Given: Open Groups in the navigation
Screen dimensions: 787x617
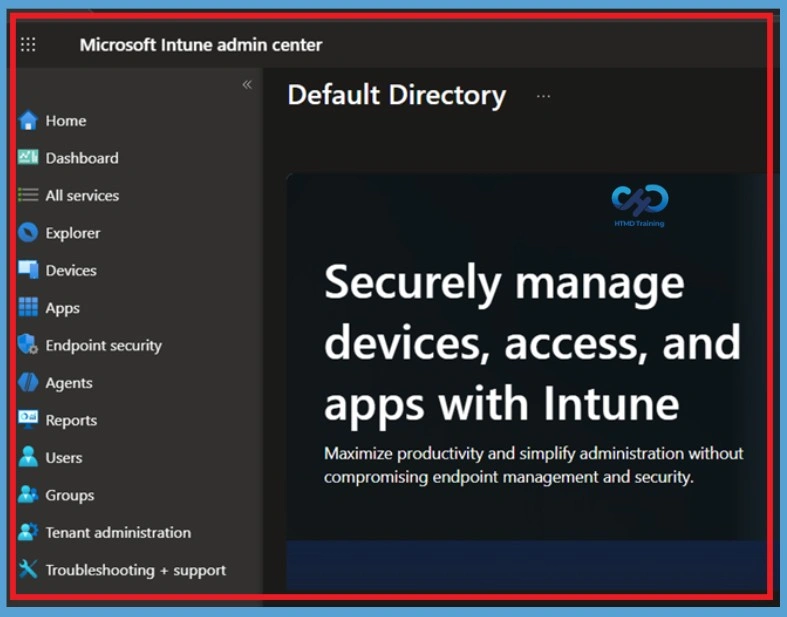Looking at the screenshot, I should coord(70,496).
